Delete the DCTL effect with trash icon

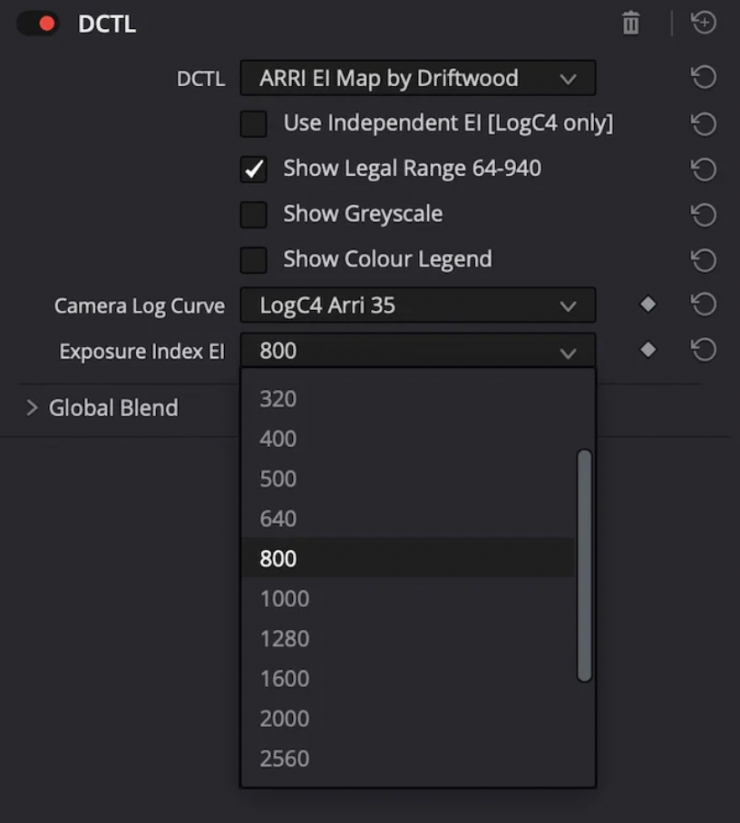631,23
